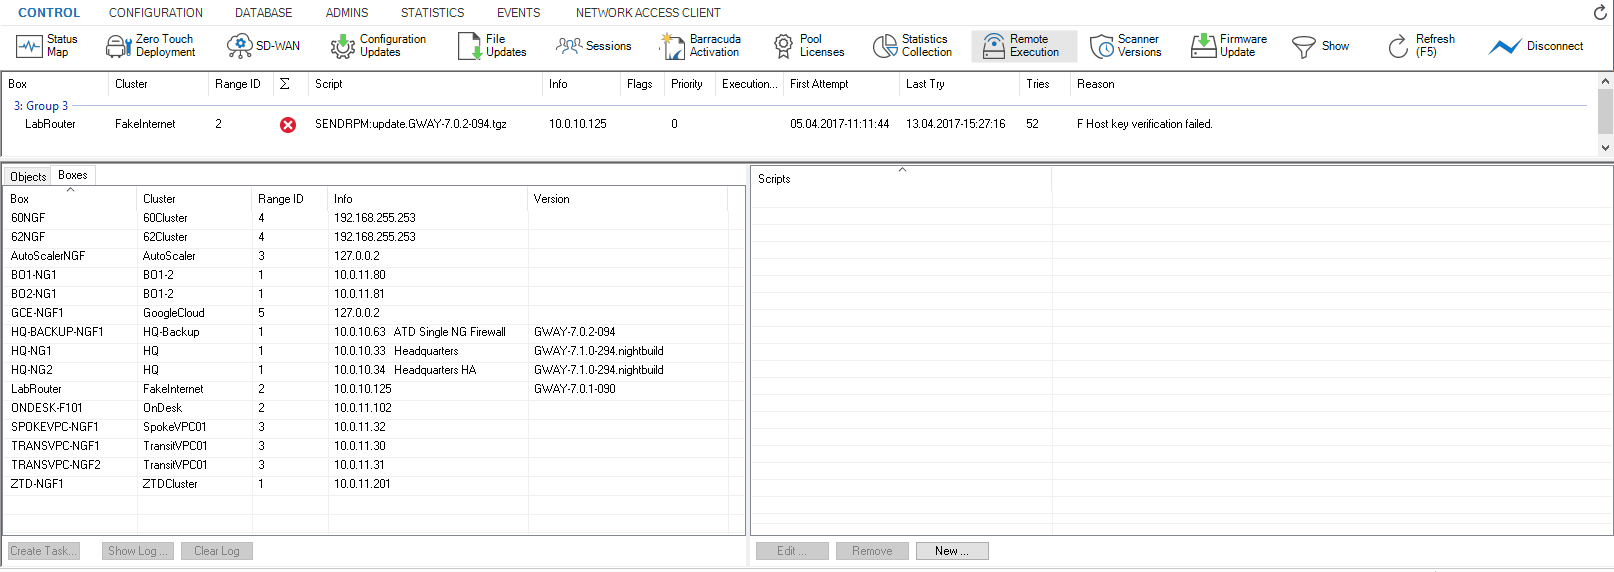Click the Show Log button
Viewport: 1614px width, 572px height.
pos(138,551)
